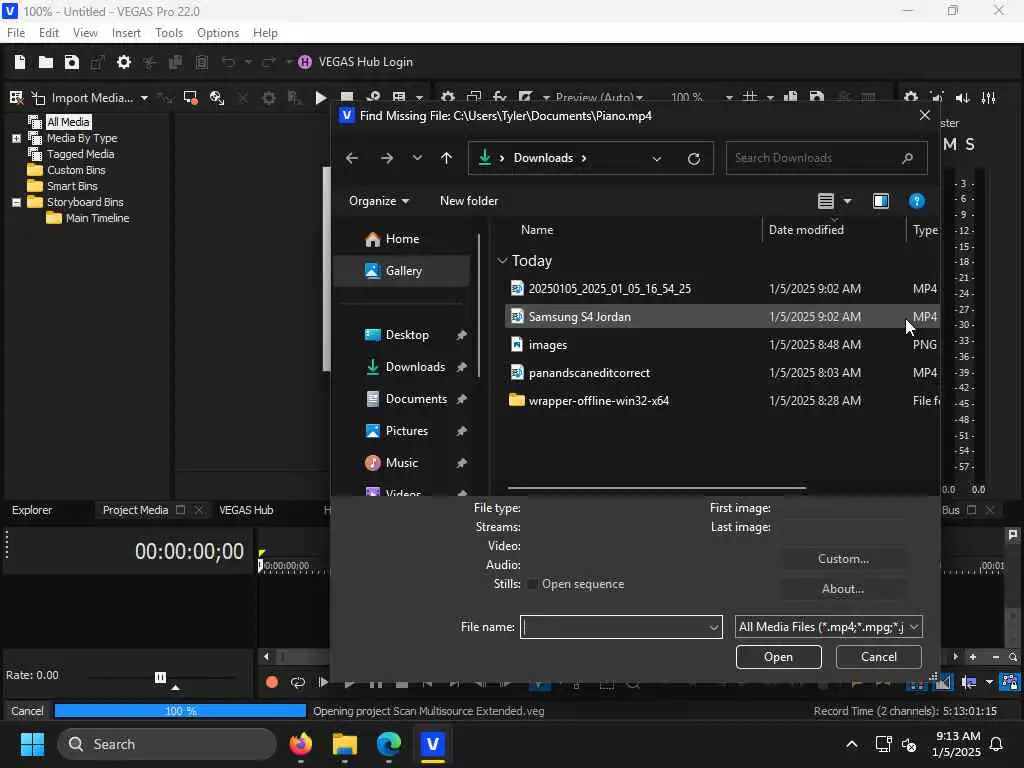Click the blue Help icon in dialog
The width and height of the screenshot is (1024, 768).
pyautogui.click(x=917, y=201)
